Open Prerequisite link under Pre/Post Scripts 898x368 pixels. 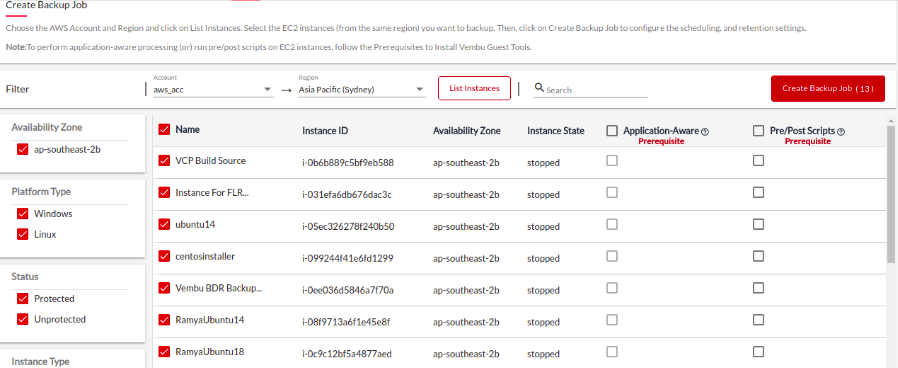click(808, 141)
